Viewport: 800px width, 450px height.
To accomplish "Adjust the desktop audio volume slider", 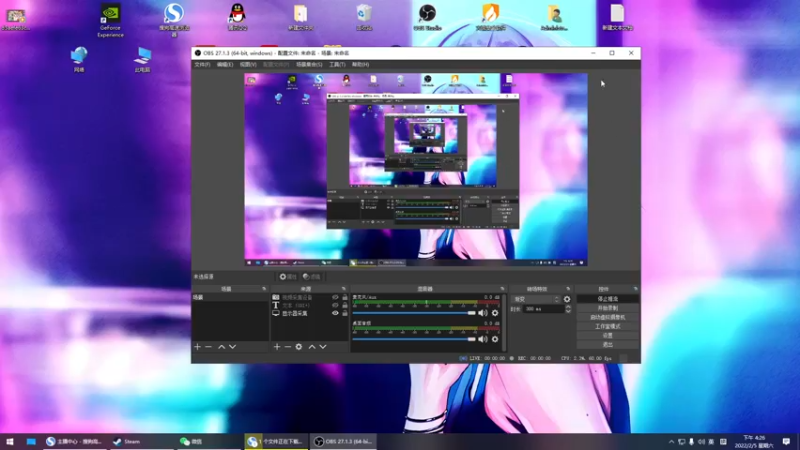I will pos(414,339).
